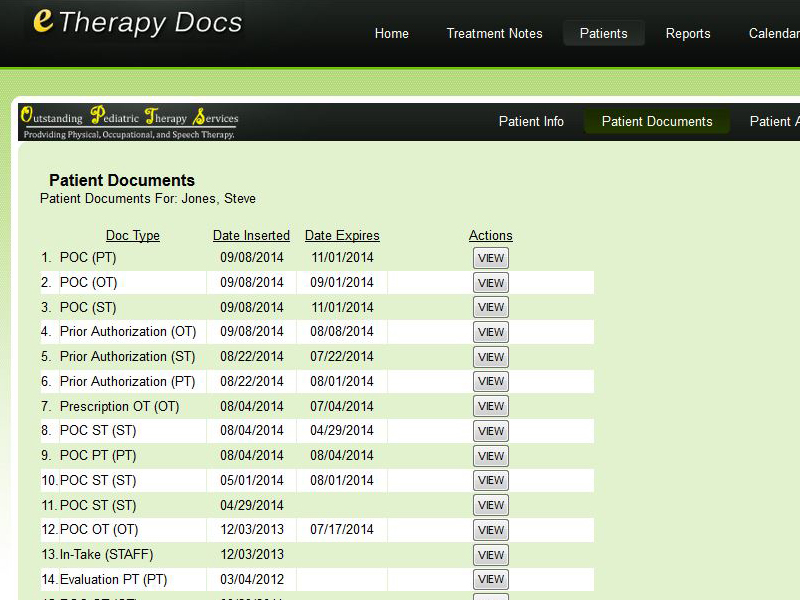
Task: View the Evaluation PT (PT) document
Action: tap(490, 579)
